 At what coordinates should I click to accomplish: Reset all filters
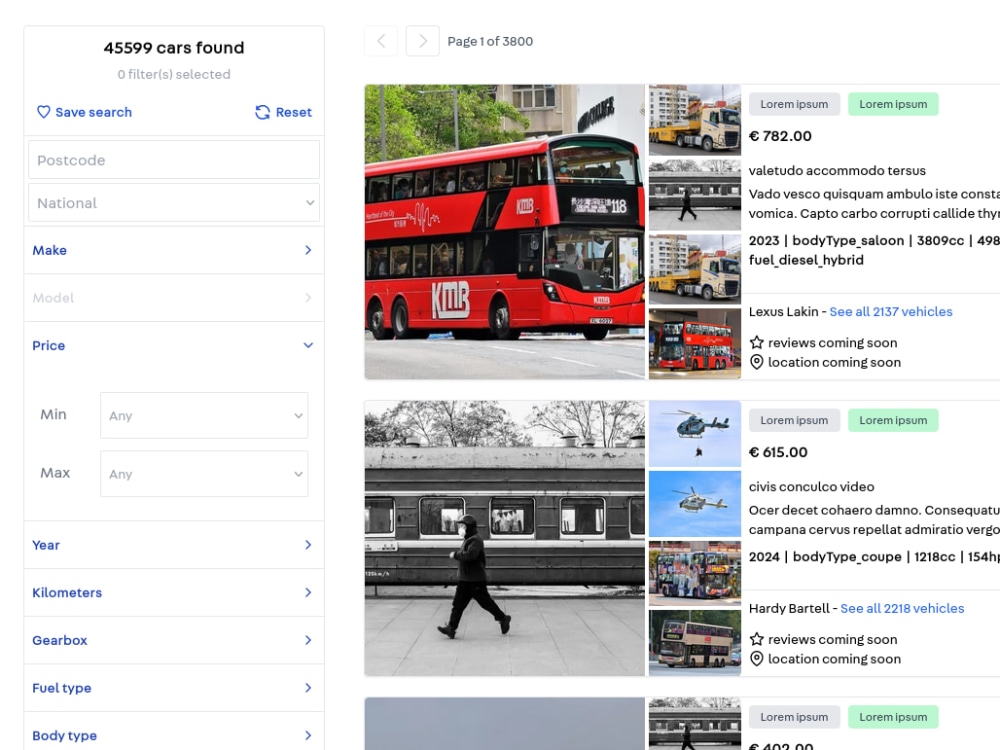click(284, 112)
